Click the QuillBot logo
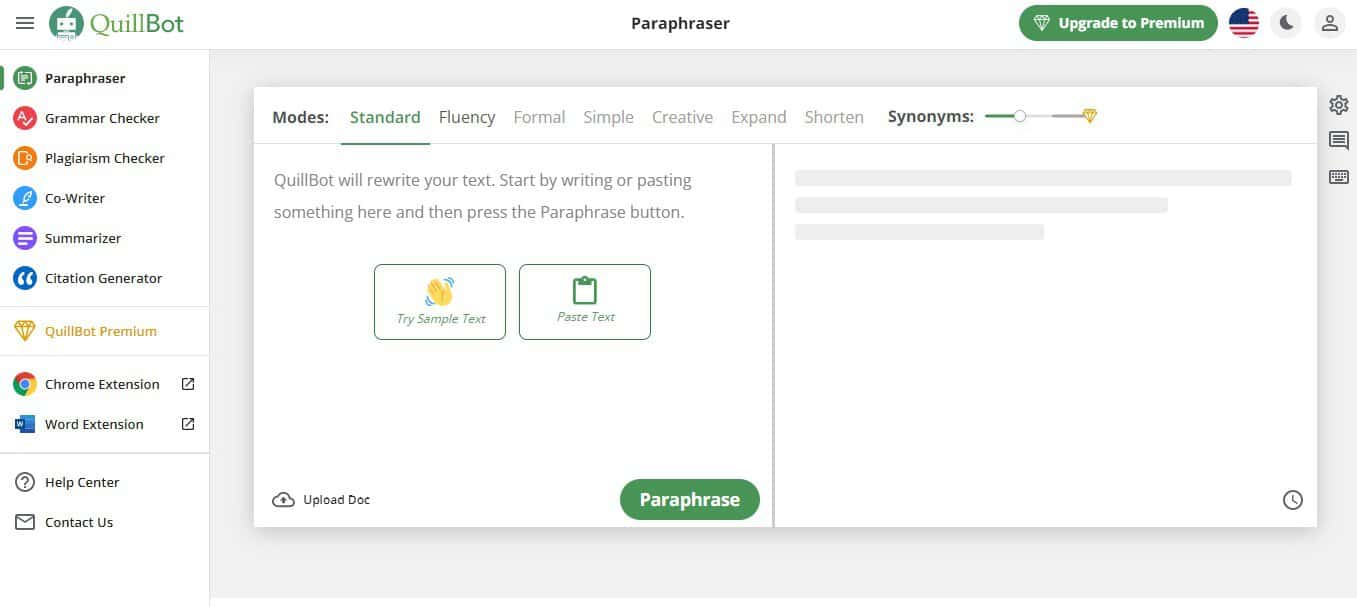The width and height of the screenshot is (1357, 607). 117,23
